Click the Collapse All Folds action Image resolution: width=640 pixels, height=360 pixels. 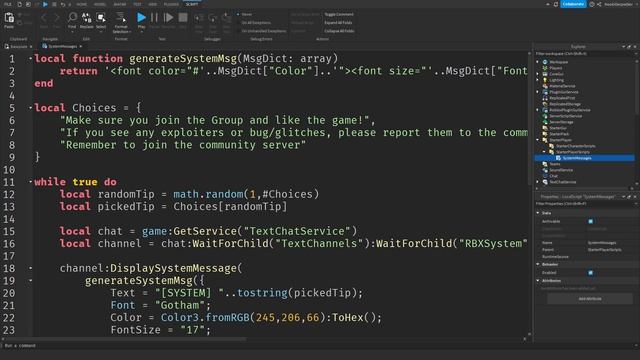339,31
